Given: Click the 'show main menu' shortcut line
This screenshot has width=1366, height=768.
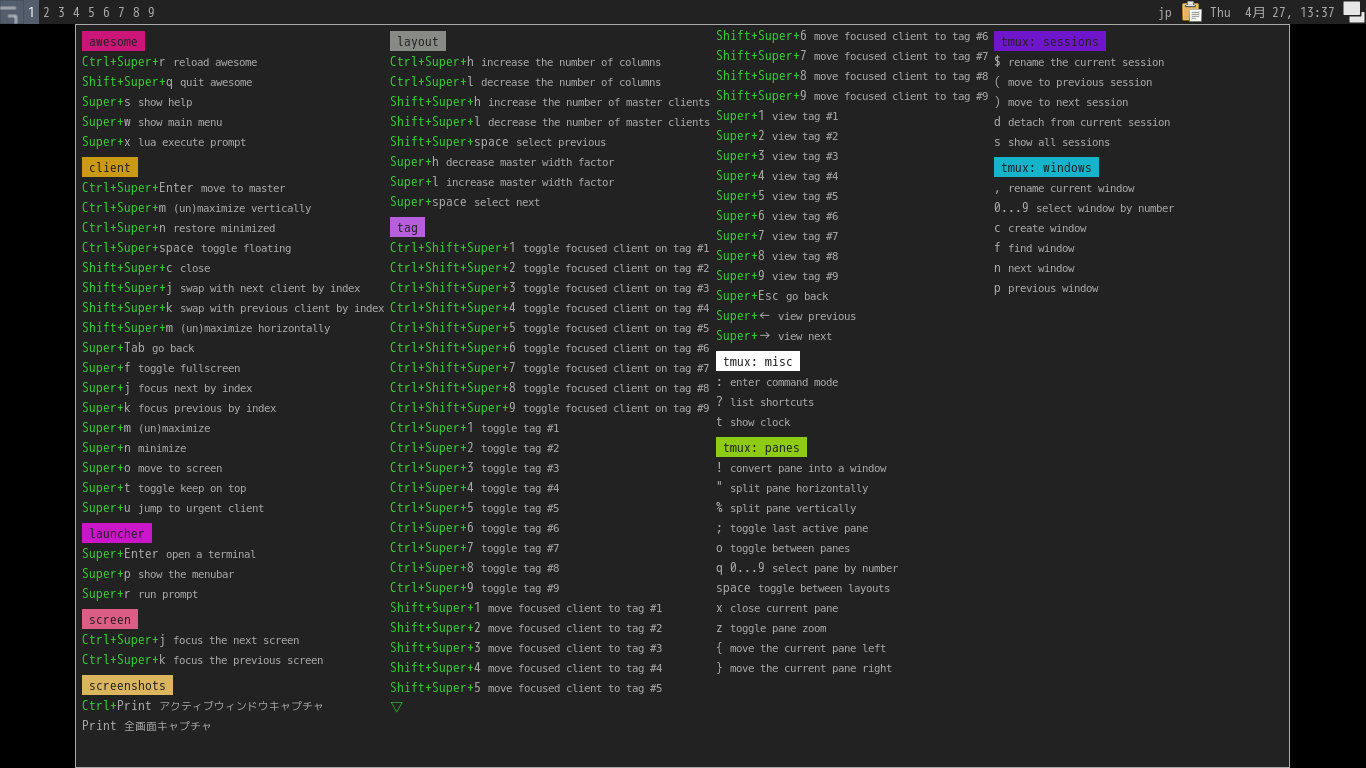Looking at the screenshot, I should click(x=152, y=122).
